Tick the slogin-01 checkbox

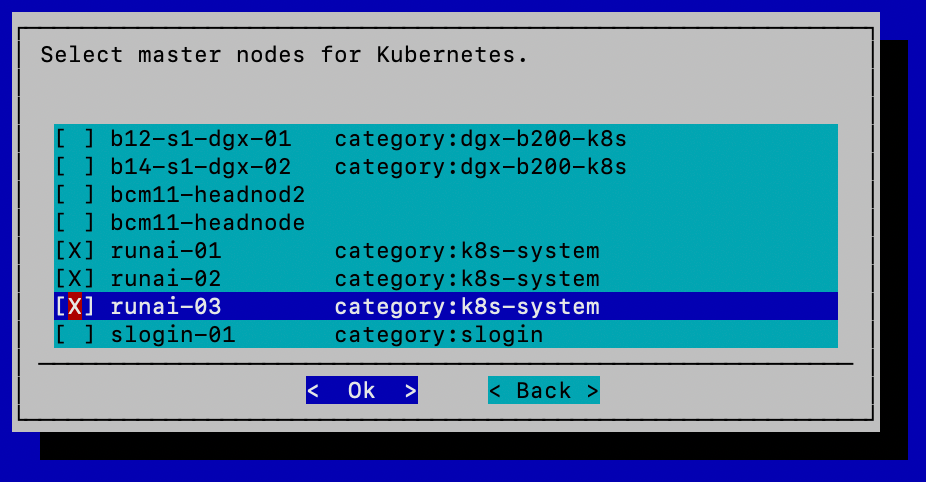[x=74, y=334]
